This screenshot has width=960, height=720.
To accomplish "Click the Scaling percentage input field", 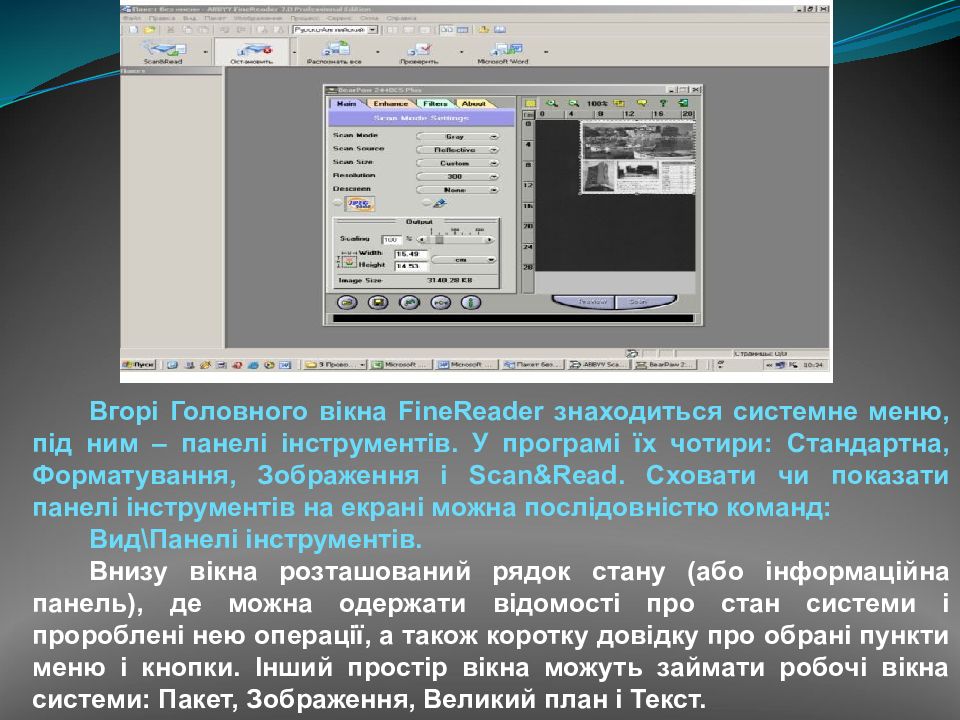I will (x=391, y=239).
